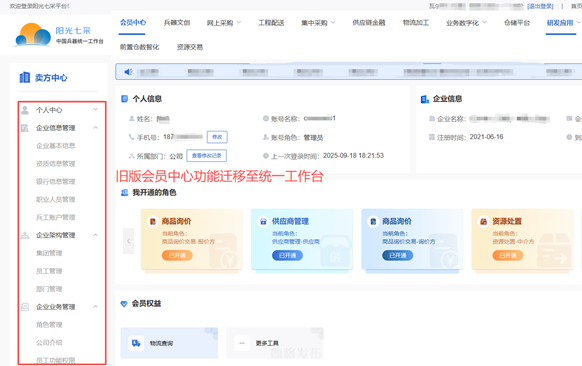Open 银行信息管理 in the sidebar
Viewport: 582px width, 366px height.
tap(55, 182)
